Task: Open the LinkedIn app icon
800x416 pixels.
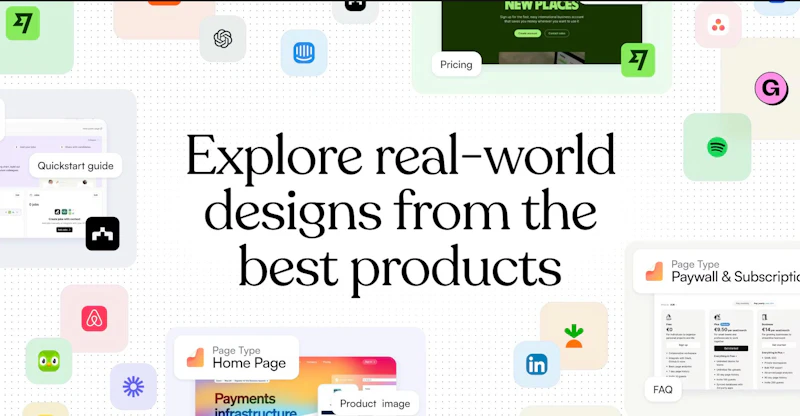Action: pyautogui.click(x=537, y=364)
